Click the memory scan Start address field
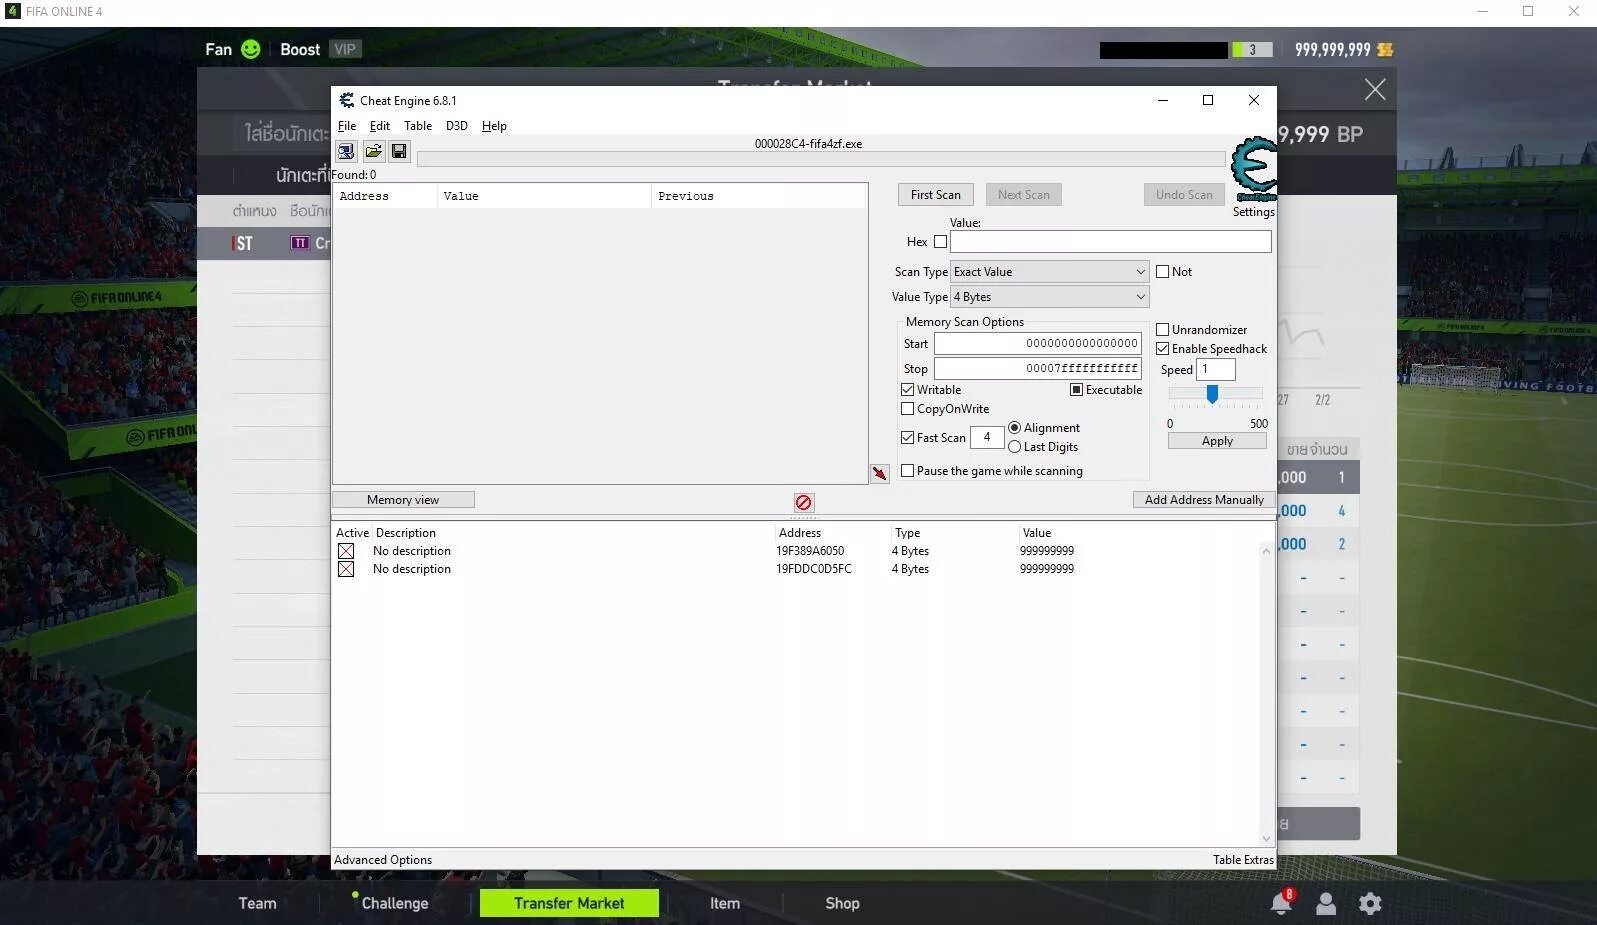 (x=1037, y=344)
